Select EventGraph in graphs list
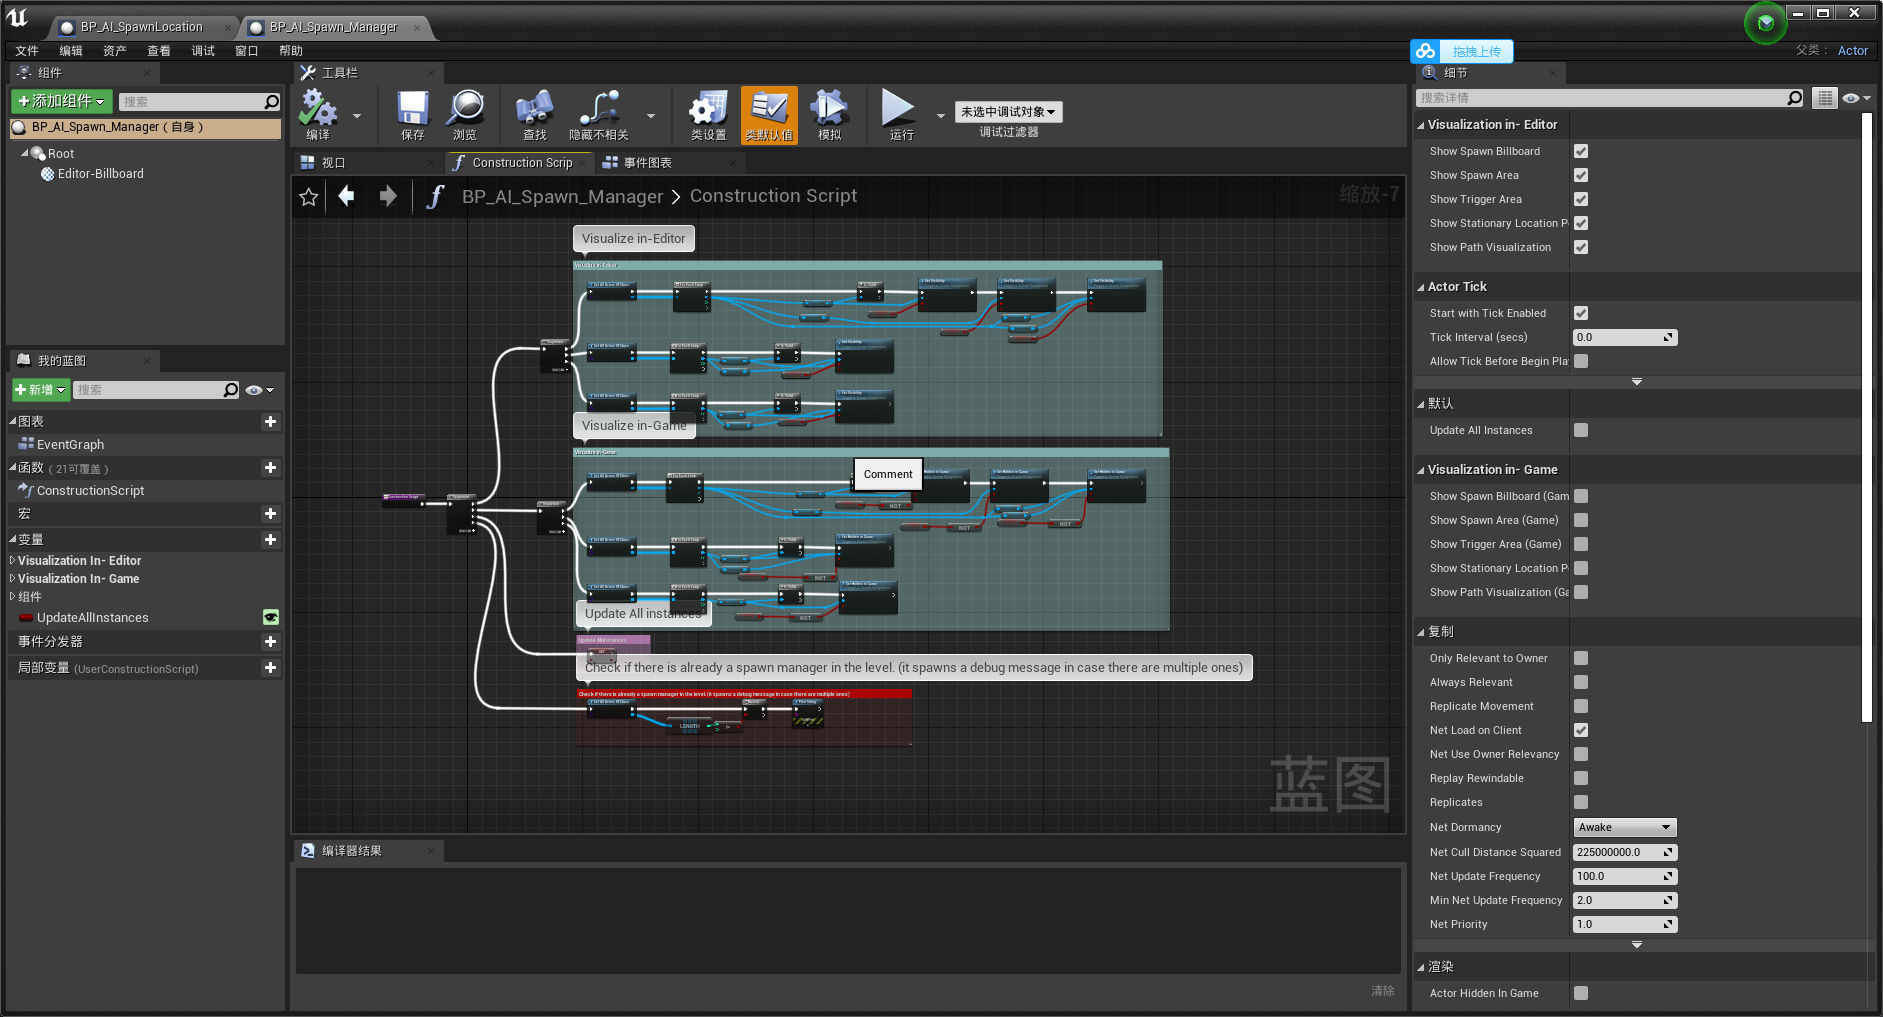1883x1017 pixels. (x=70, y=445)
